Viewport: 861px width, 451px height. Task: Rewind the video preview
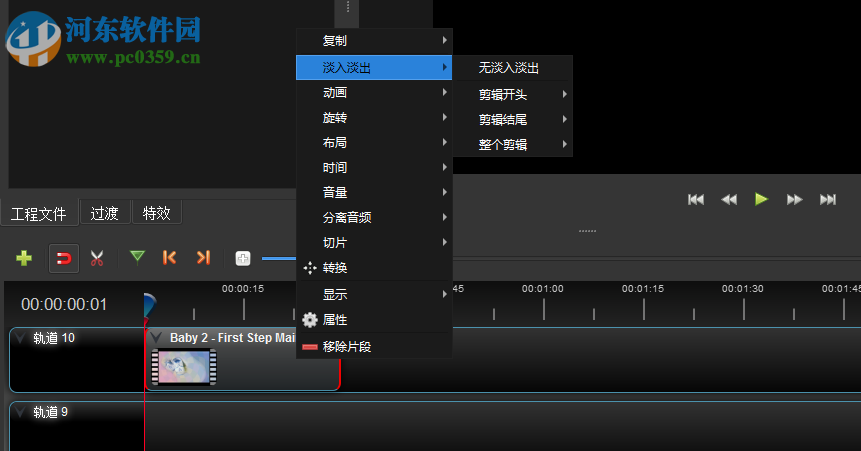(x=729, y=199)
